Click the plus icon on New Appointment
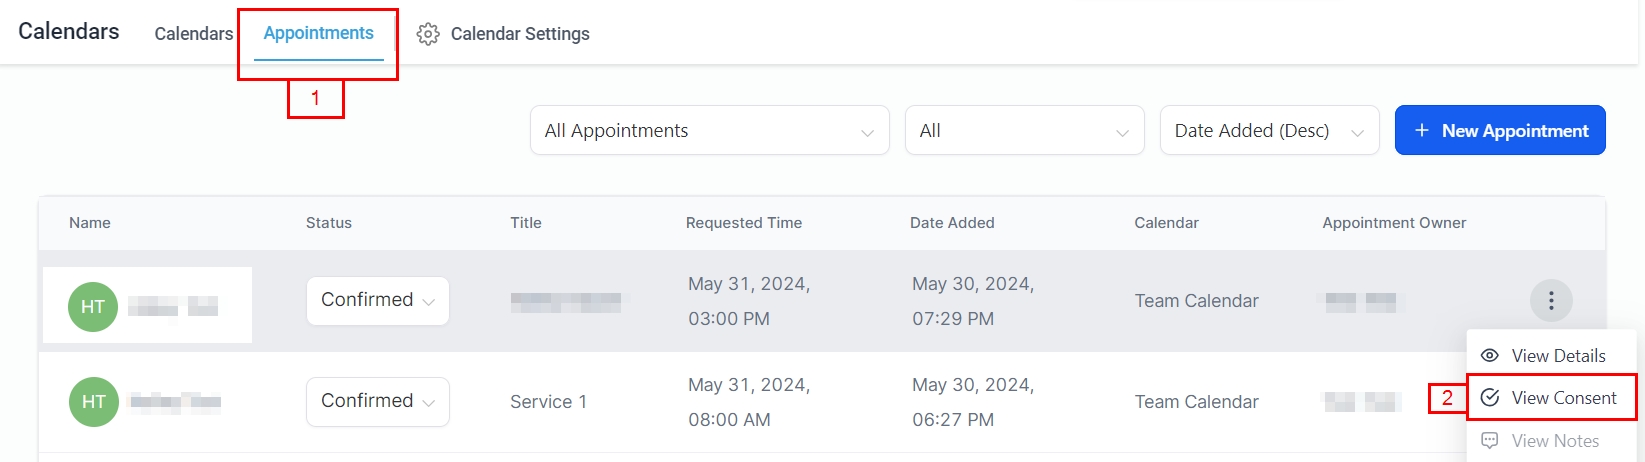The image size is (1645, 462). 1422,131
